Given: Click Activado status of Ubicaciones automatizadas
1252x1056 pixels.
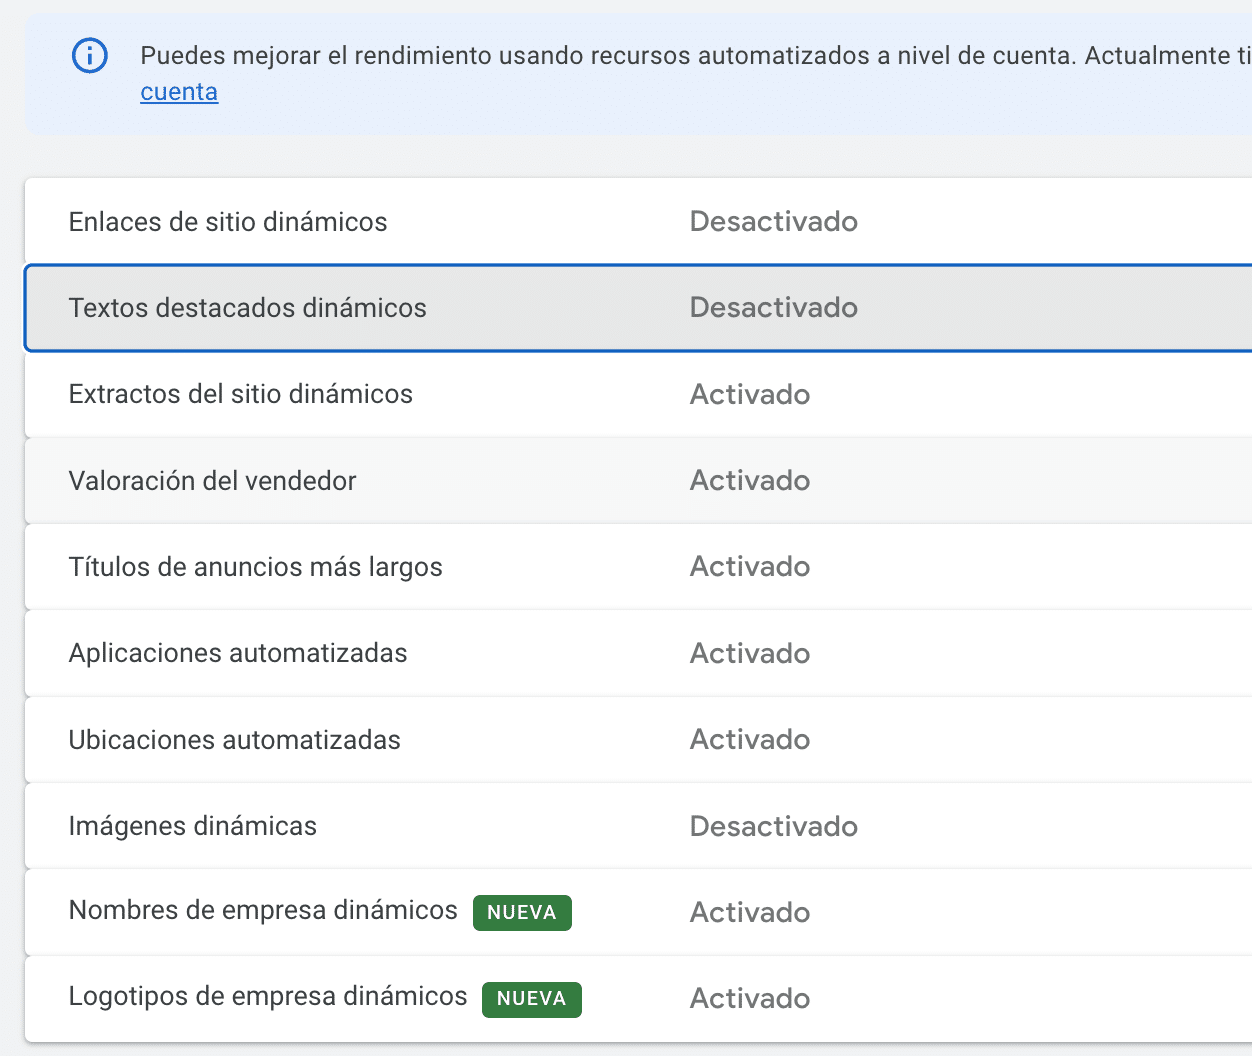Looking at the screenshot, I should pyautogui.click(x=749, y=740).
